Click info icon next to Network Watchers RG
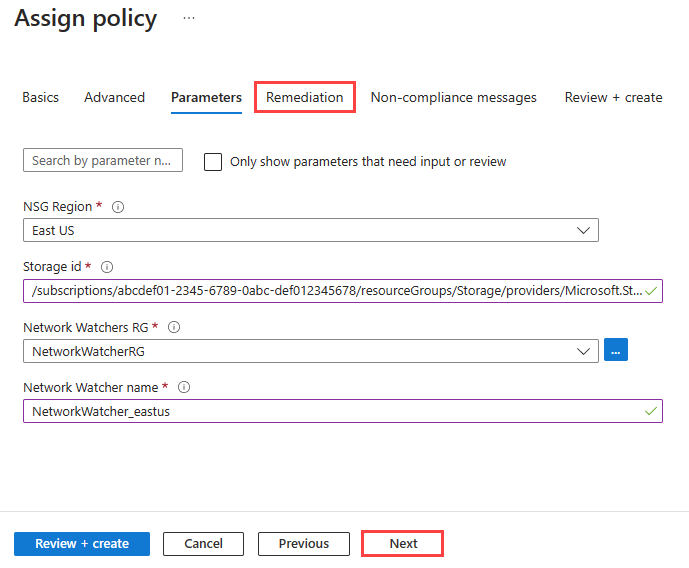The height and width of the screenshot is (568, 689). [174, 327]
